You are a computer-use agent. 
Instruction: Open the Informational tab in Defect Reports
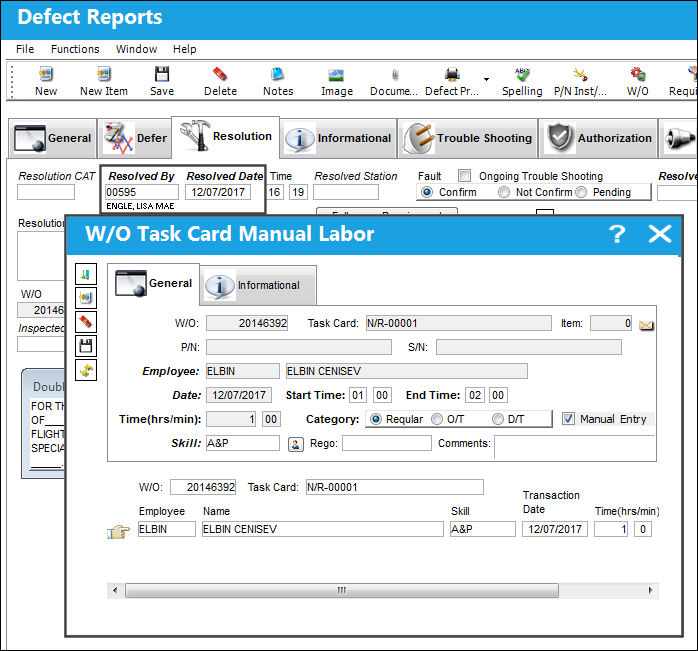tap(338, 138)
